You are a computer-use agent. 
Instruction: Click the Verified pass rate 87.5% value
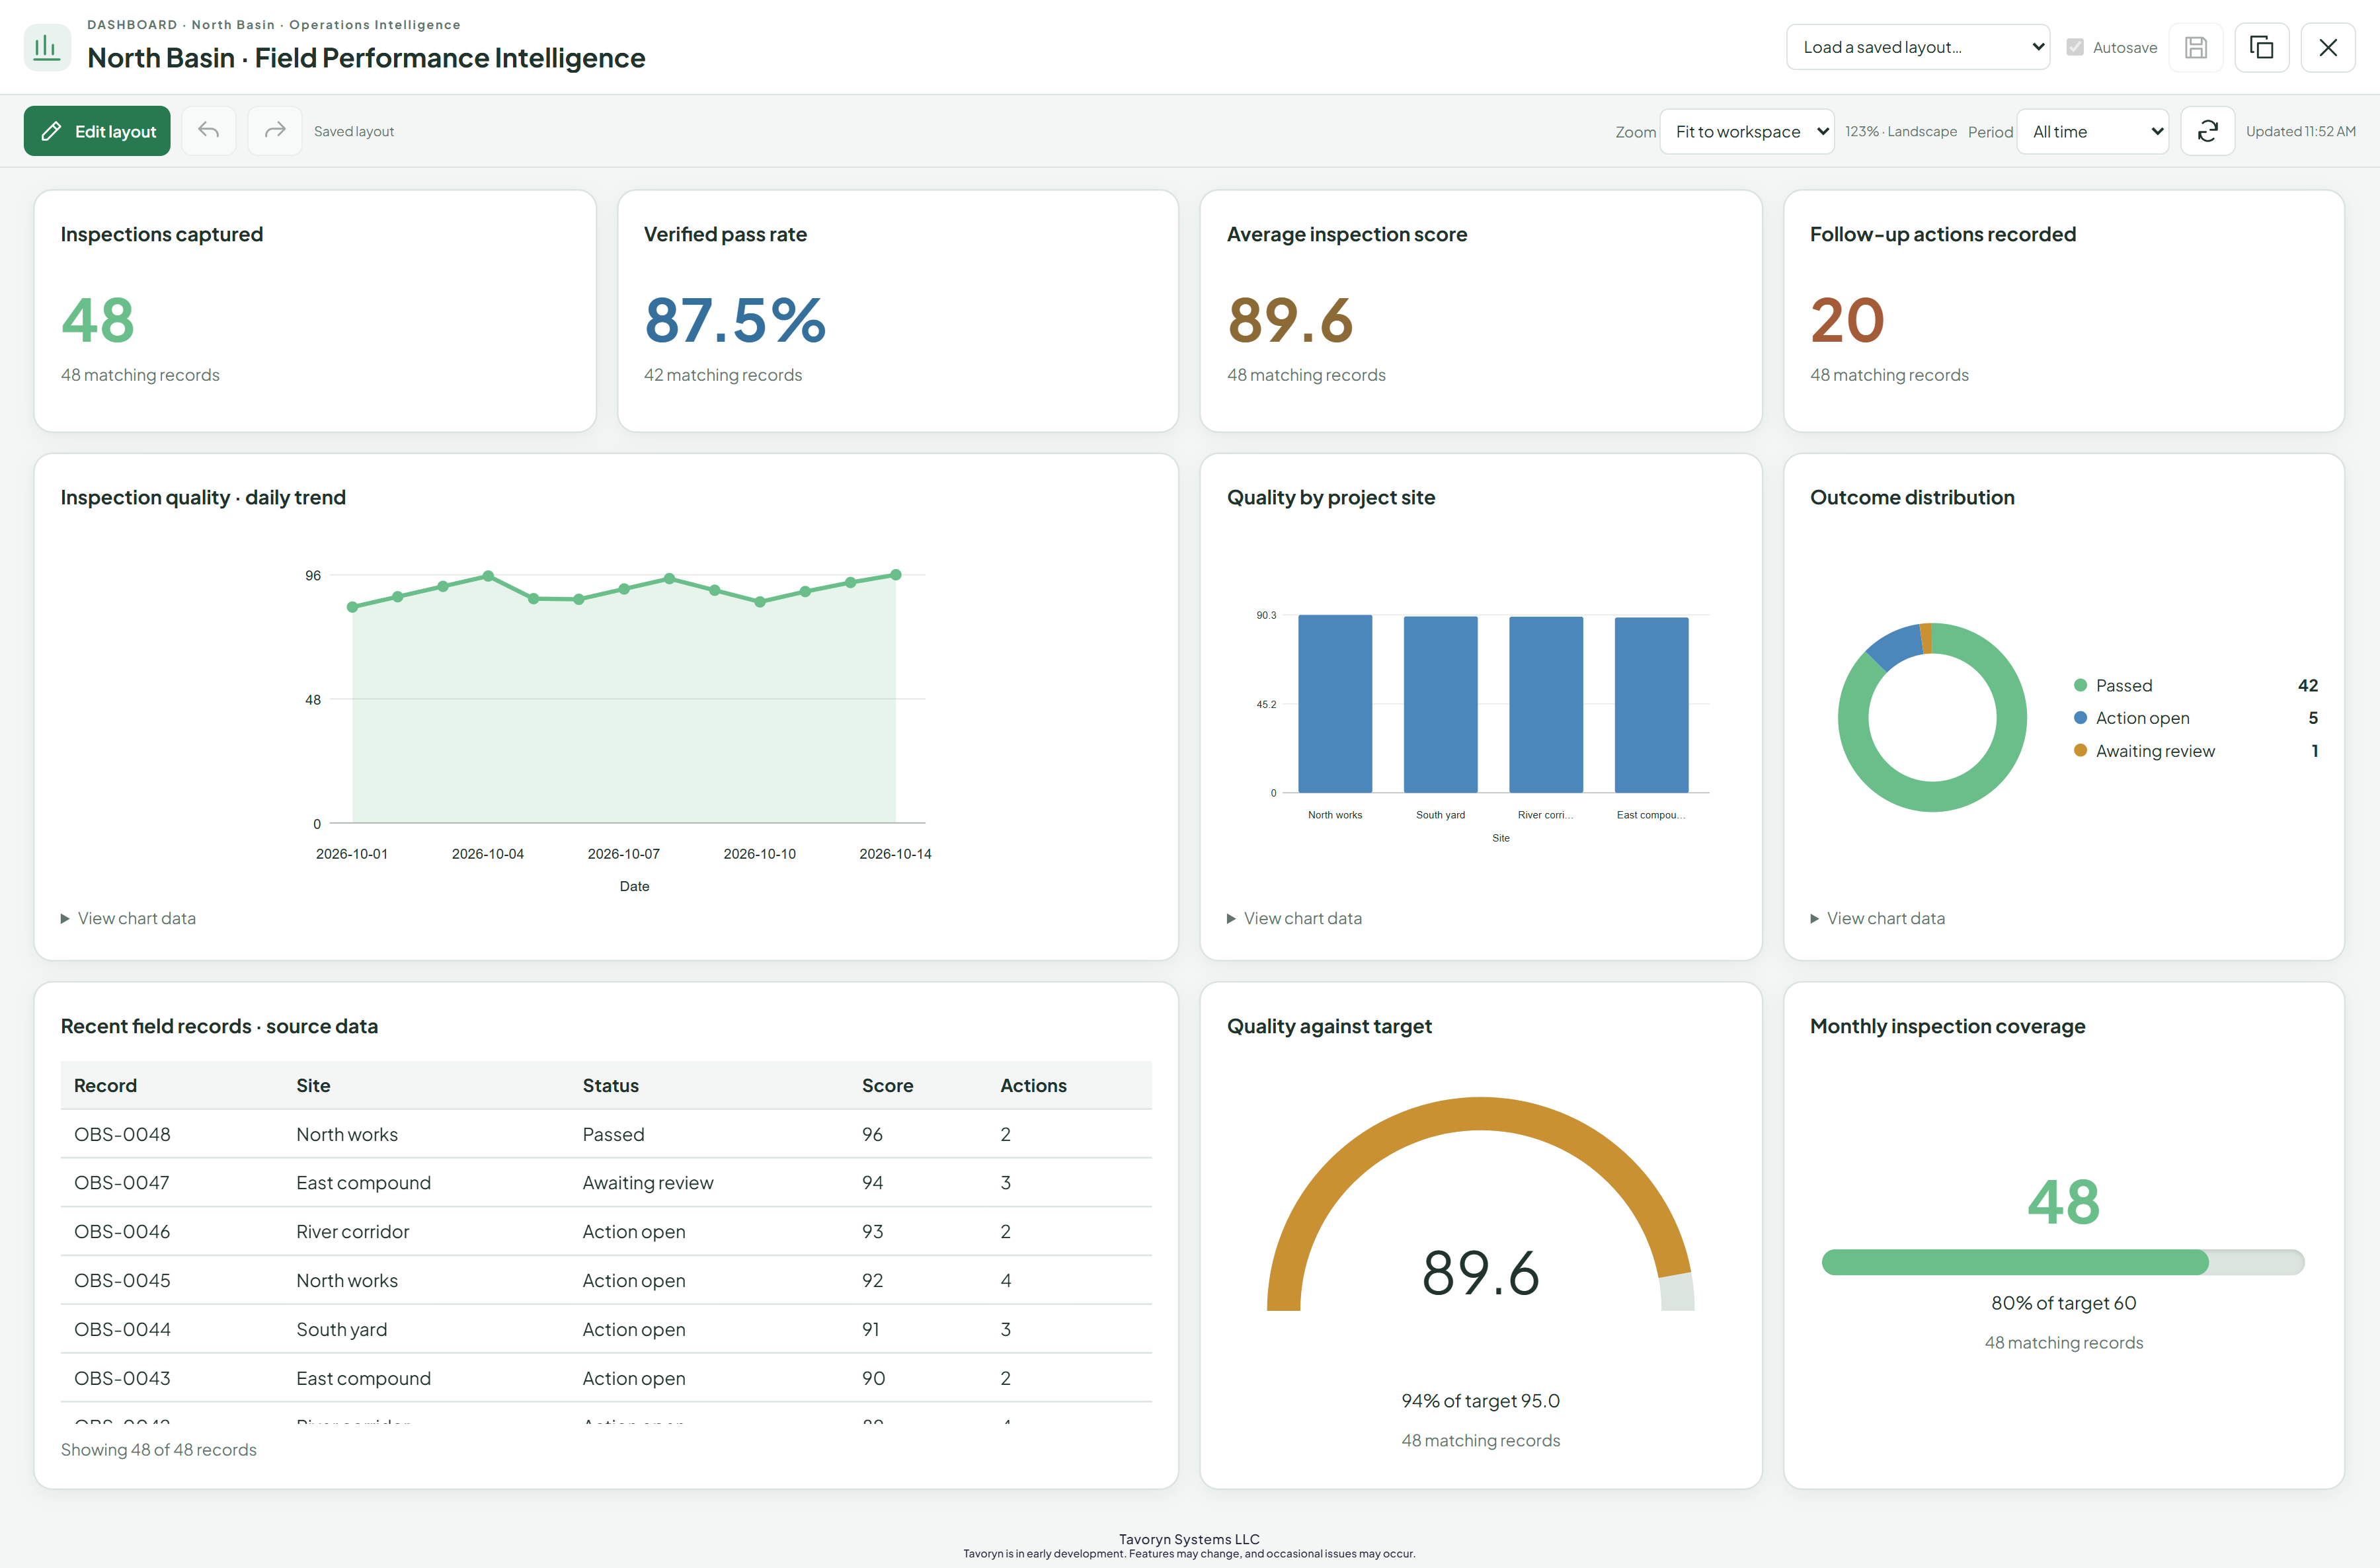pyautogui.click(x=735, y=320)
